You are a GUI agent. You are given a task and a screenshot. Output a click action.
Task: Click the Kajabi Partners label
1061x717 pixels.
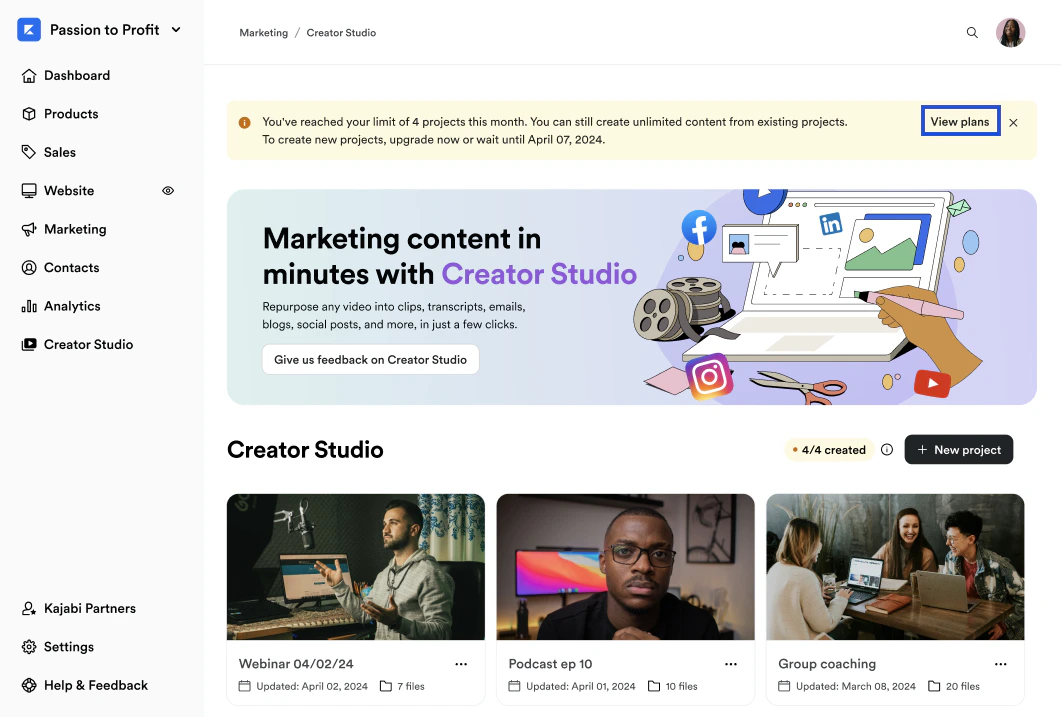coord(90,609)
